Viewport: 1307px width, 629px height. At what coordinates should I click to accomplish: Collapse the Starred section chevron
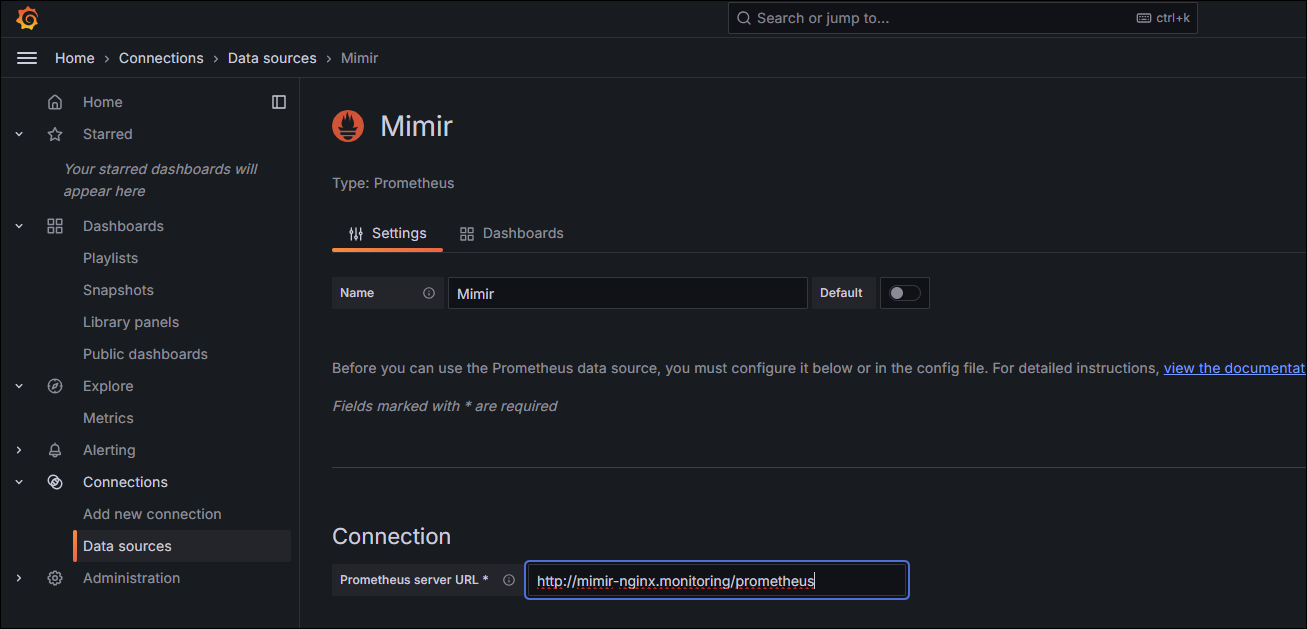pyautogui.click(x=19, y=134)
